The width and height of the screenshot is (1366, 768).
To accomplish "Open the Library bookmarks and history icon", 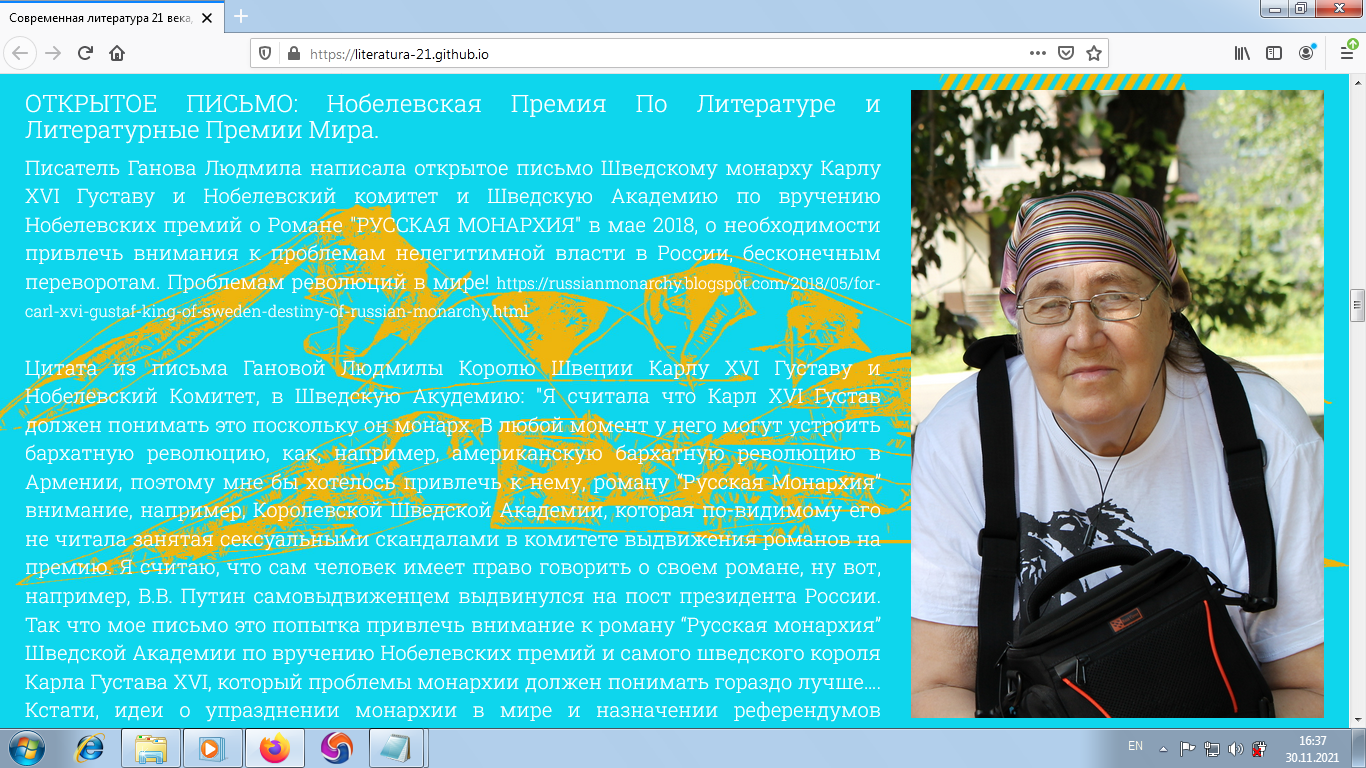I will click(1242, 53).
